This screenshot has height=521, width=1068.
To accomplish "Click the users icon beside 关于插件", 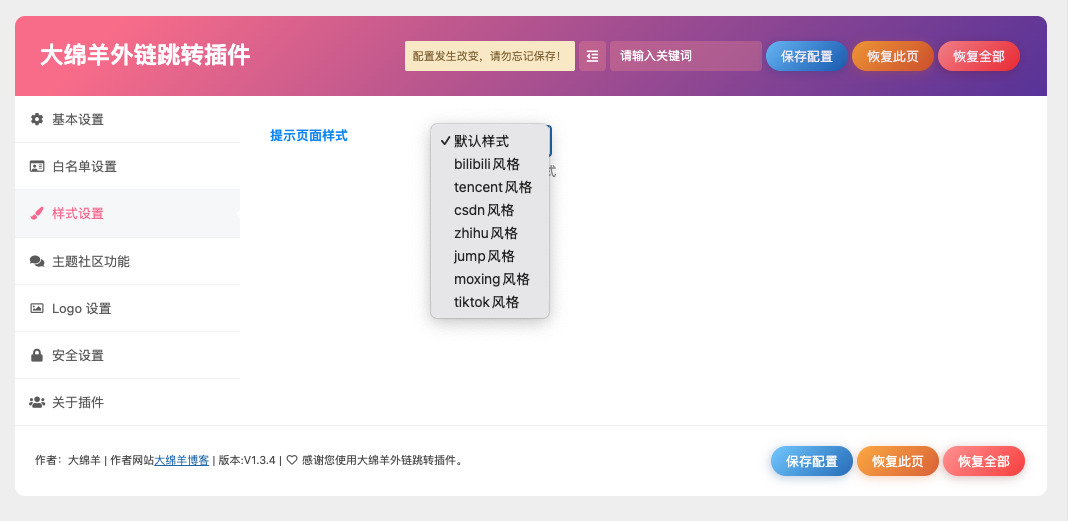I will pos(37,402).
